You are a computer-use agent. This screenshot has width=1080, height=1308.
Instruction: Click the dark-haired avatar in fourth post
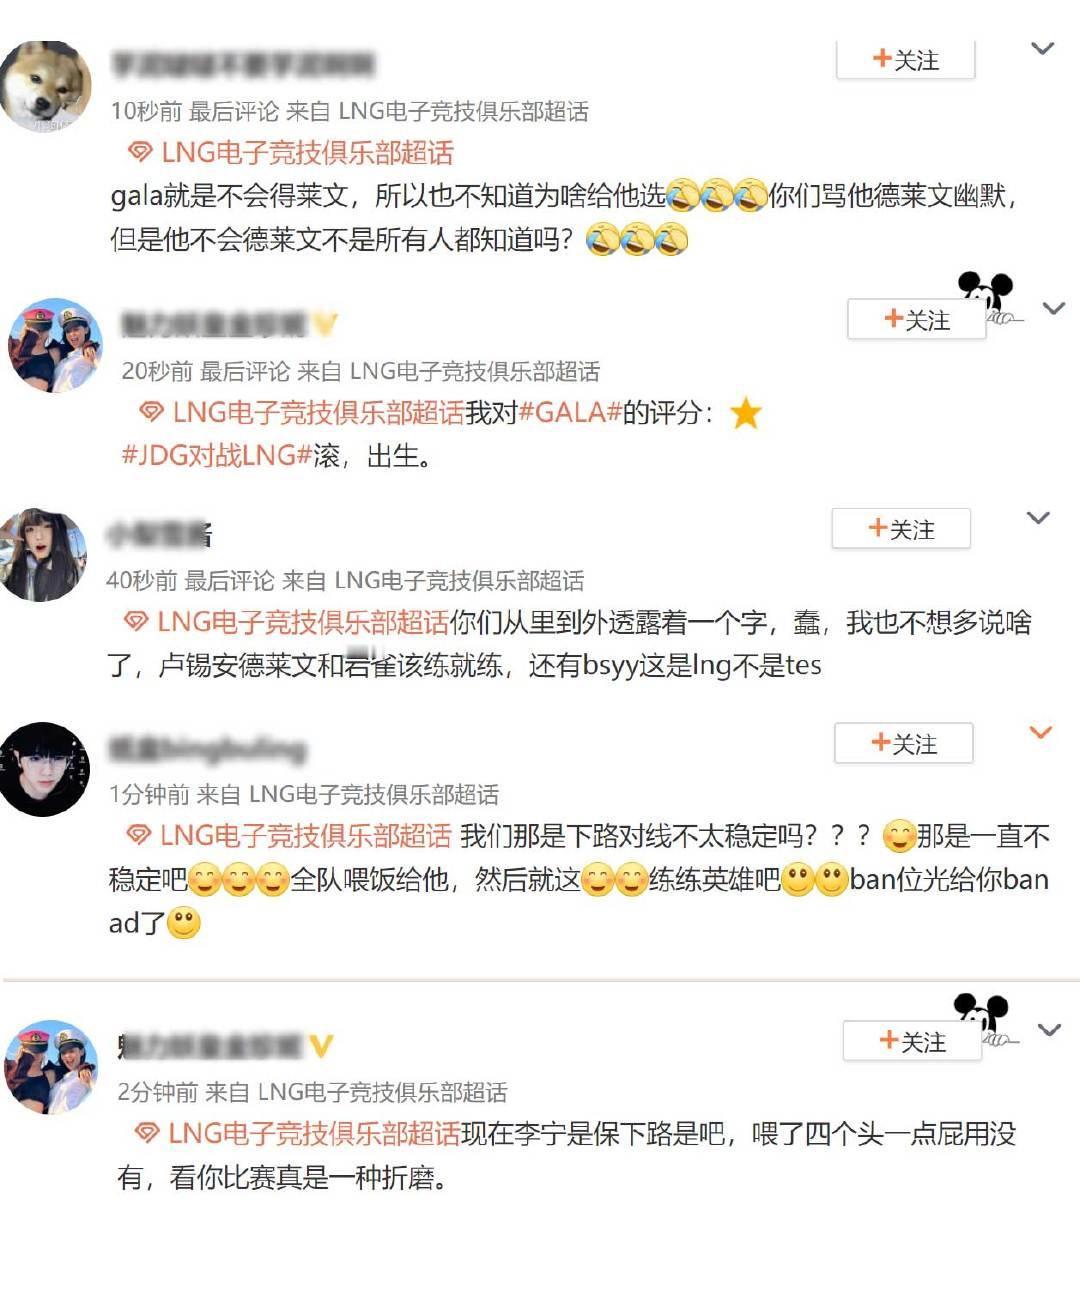[44, 769]
